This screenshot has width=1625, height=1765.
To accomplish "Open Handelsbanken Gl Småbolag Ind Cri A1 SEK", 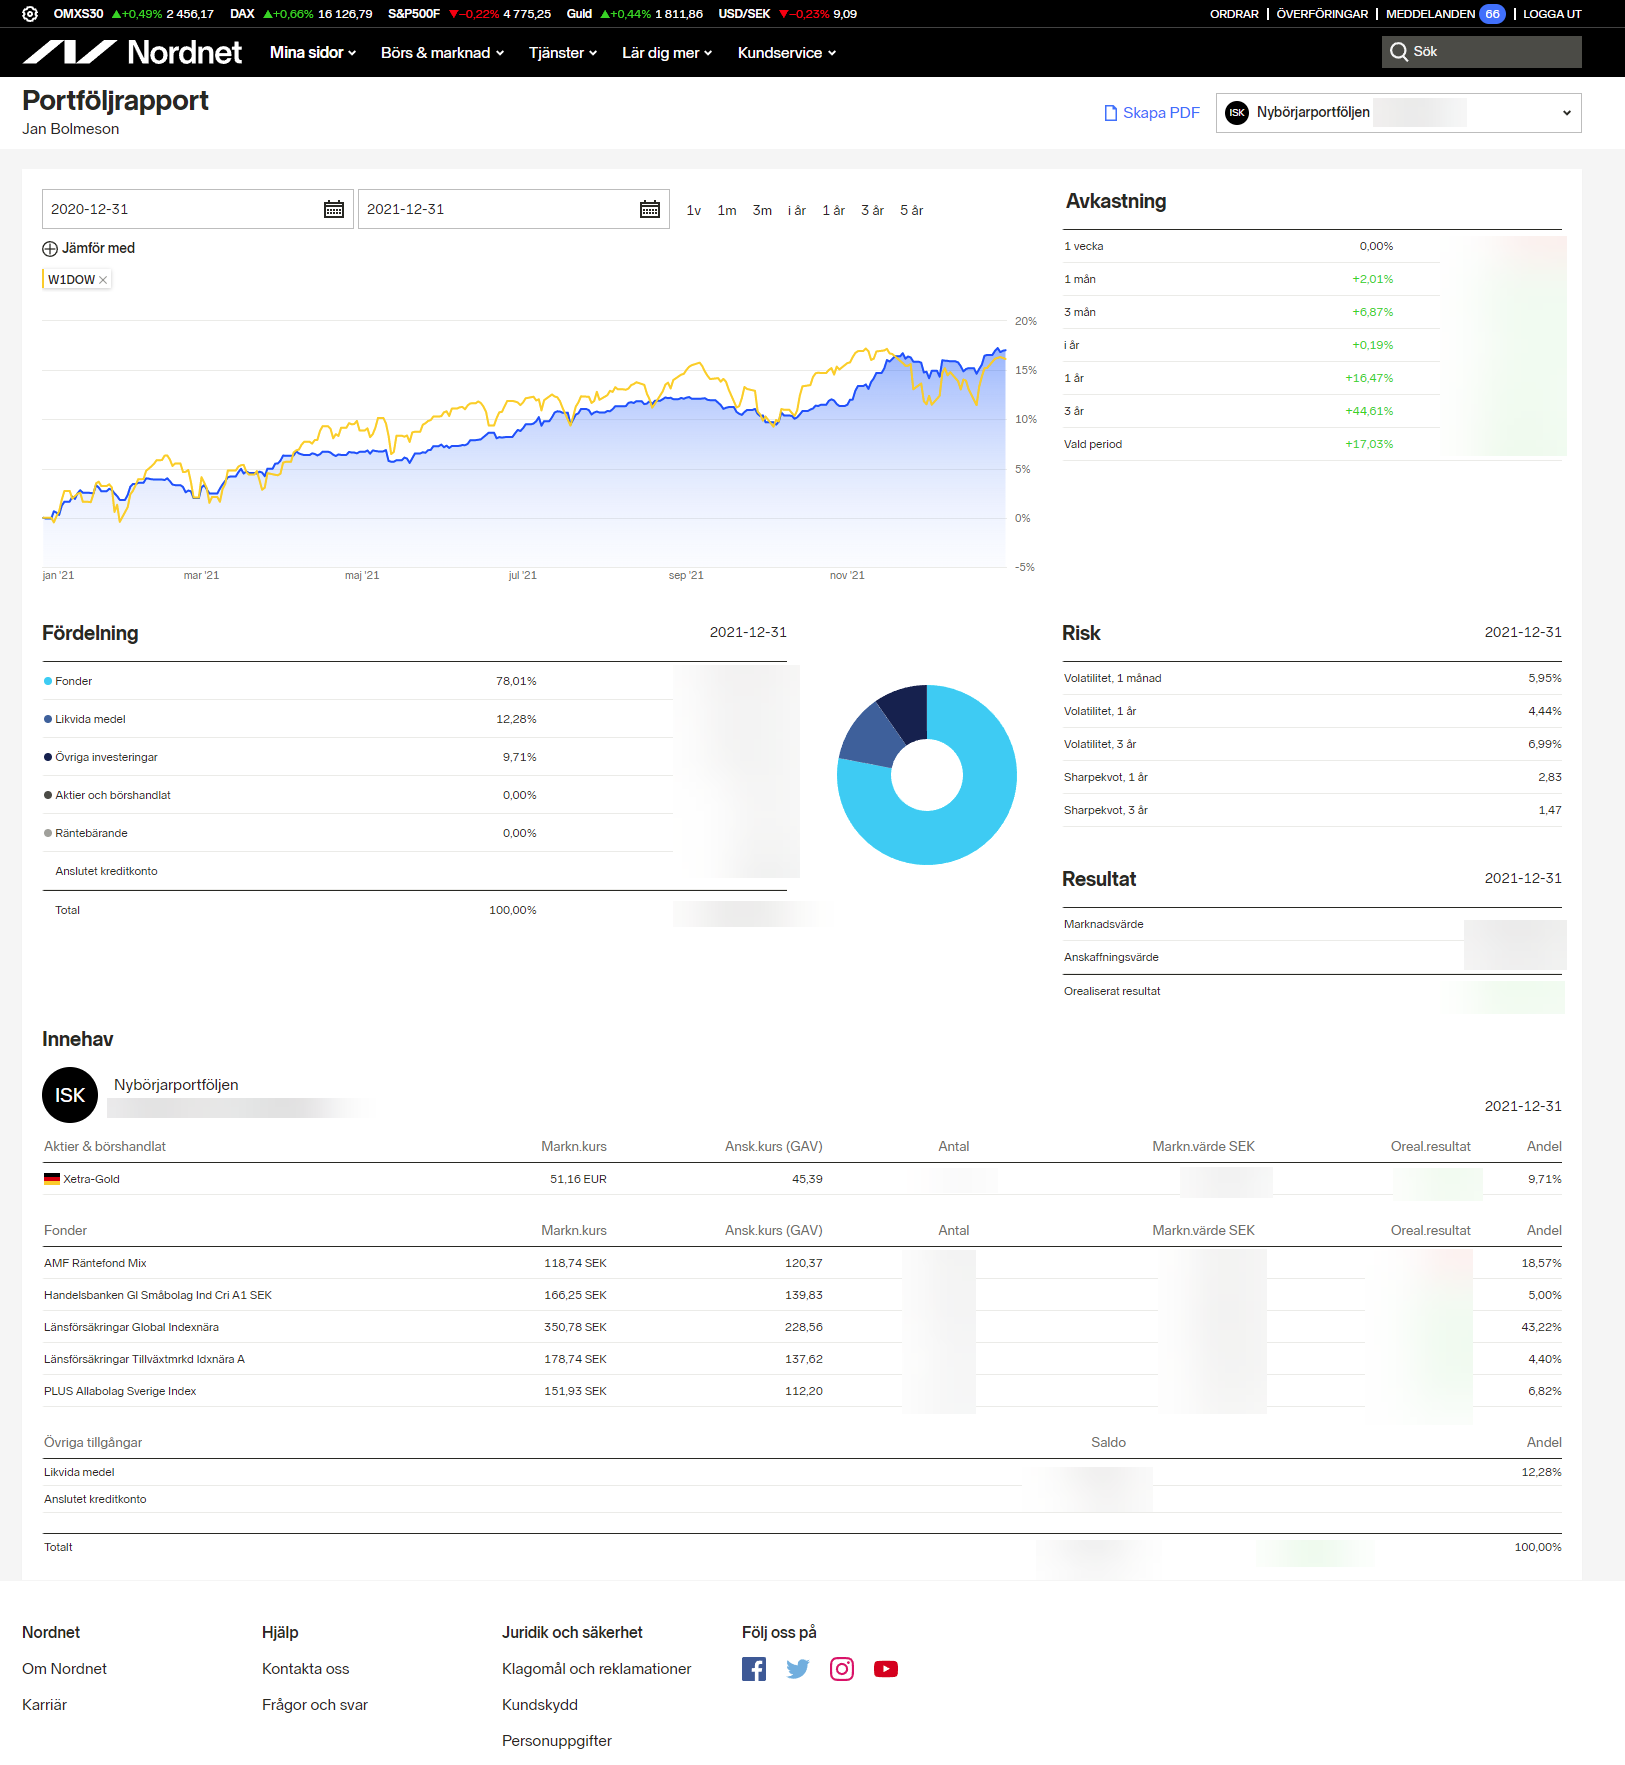I will pos(158,1295).
